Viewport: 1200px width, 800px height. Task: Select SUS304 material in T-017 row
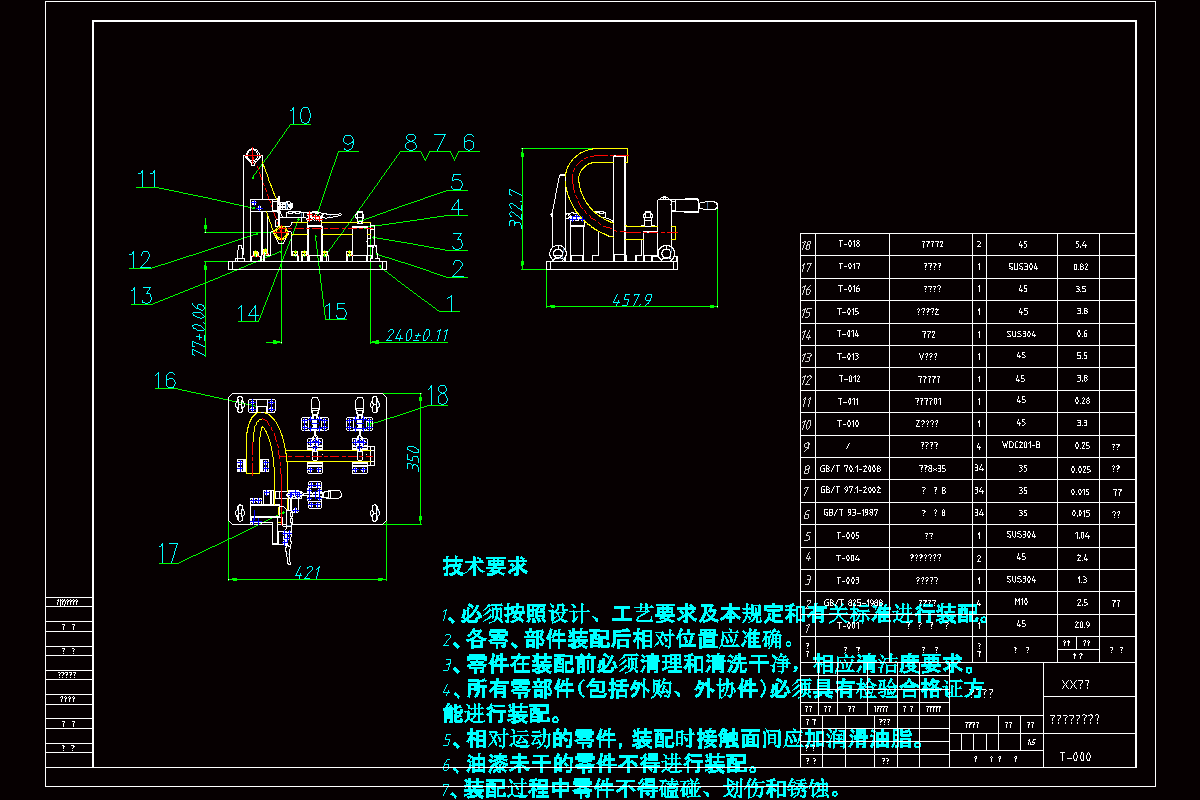1022,267
